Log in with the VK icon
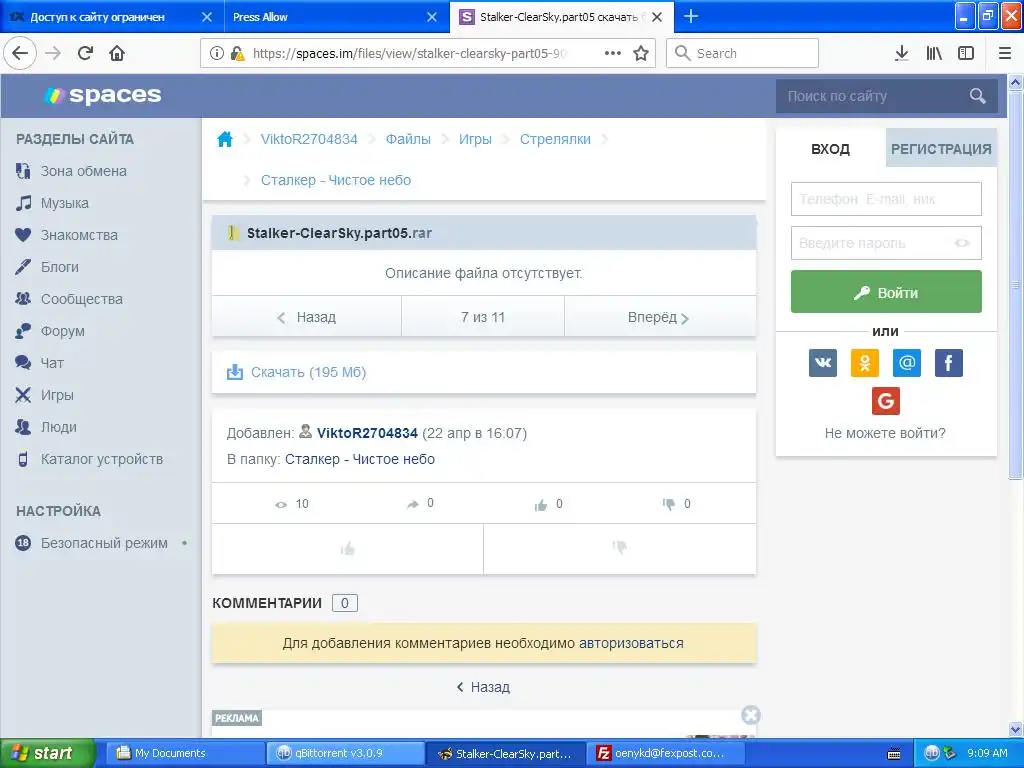Screen dimensions: 1024x768 click(823, 362)
